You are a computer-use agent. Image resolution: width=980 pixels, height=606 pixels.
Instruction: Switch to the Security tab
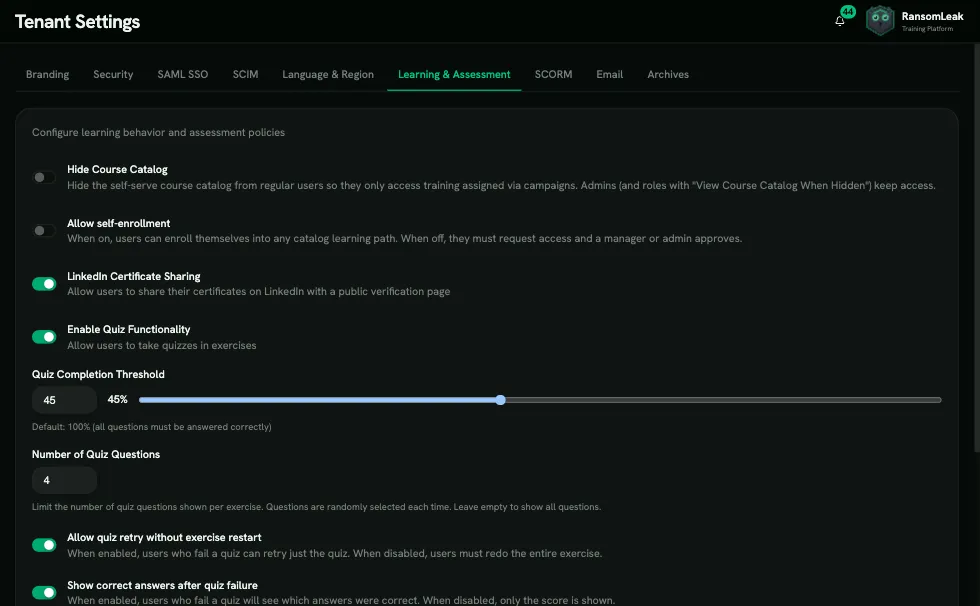pyautogui.click(x=113, y=74)
